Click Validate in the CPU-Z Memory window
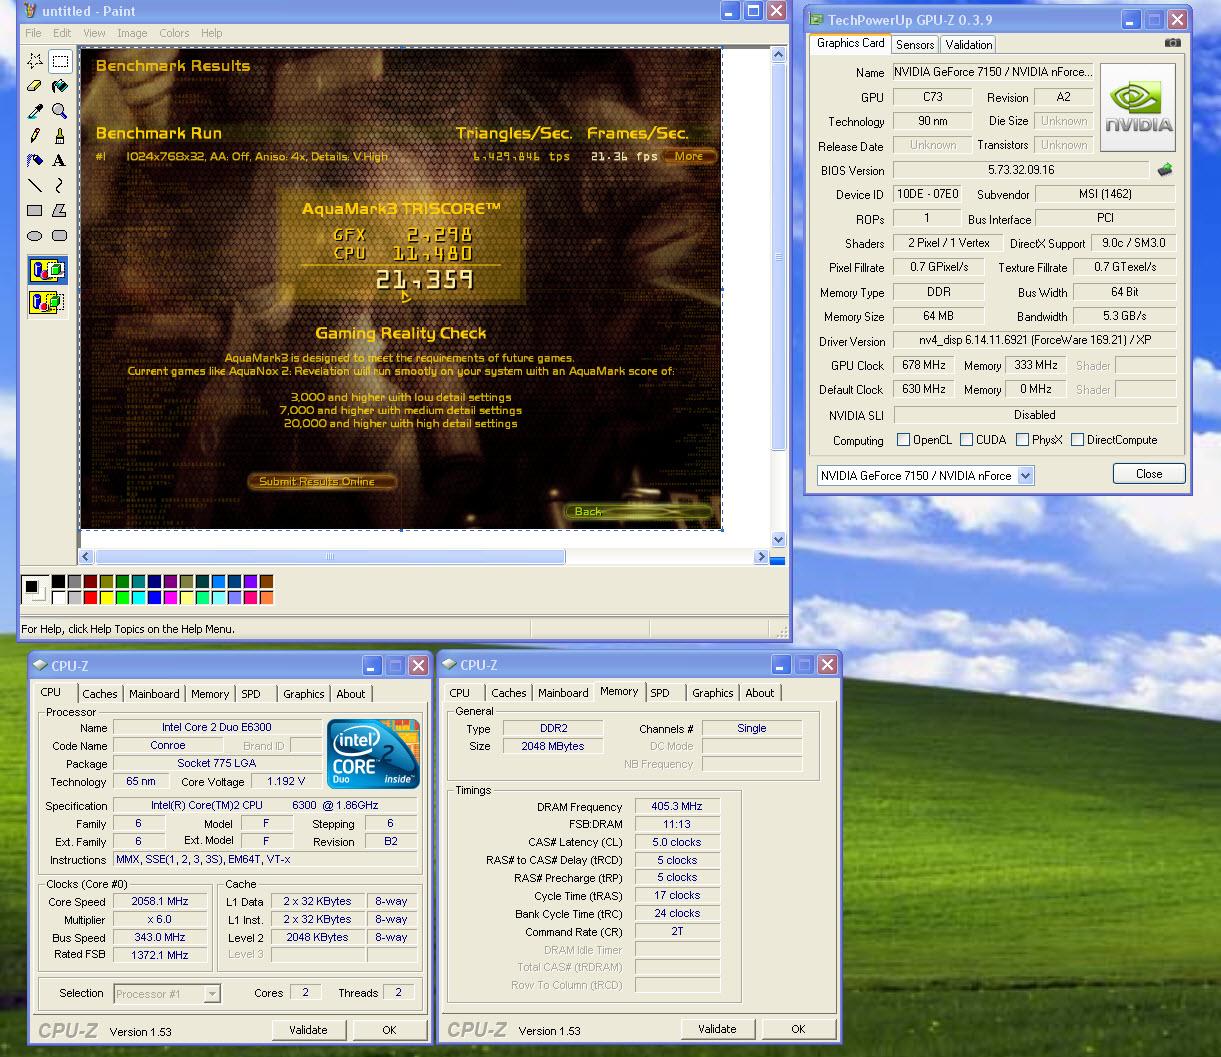The width and height of the screenshot is (1221, 1057). click(x=717, y=1029)
